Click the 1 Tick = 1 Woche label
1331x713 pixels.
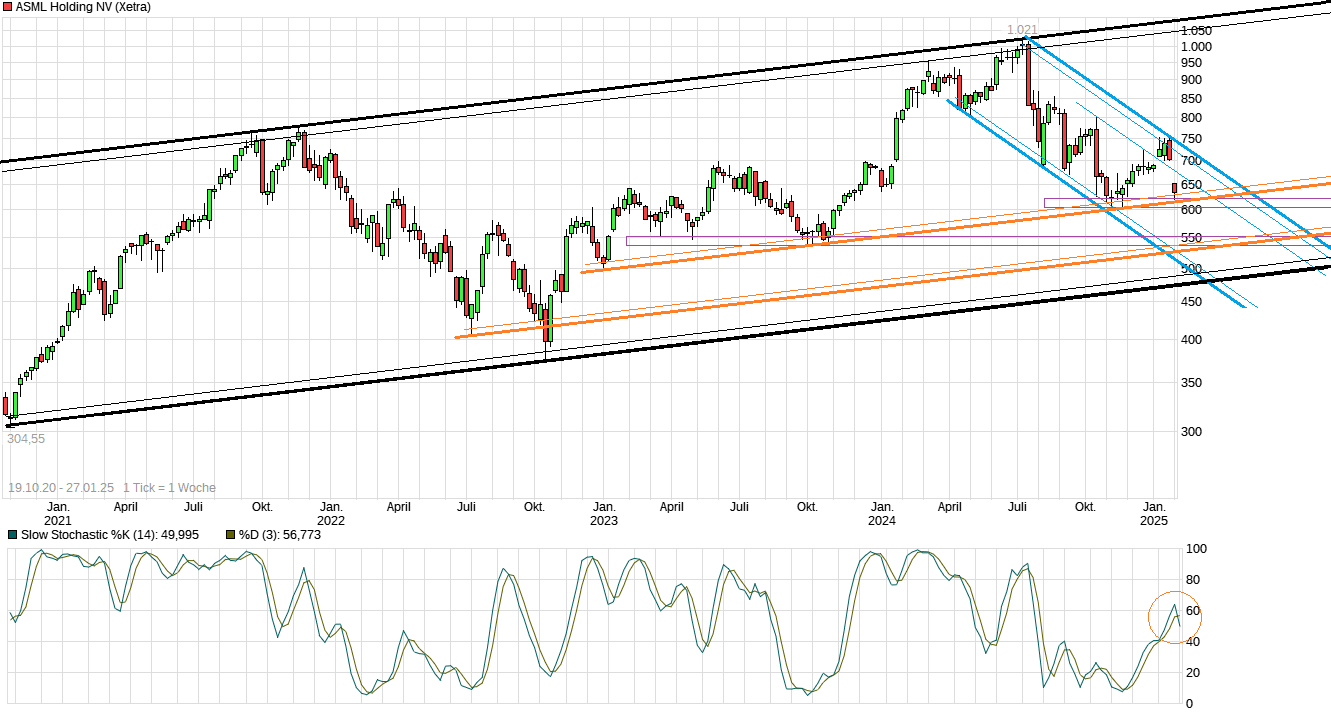click(169, 488)
